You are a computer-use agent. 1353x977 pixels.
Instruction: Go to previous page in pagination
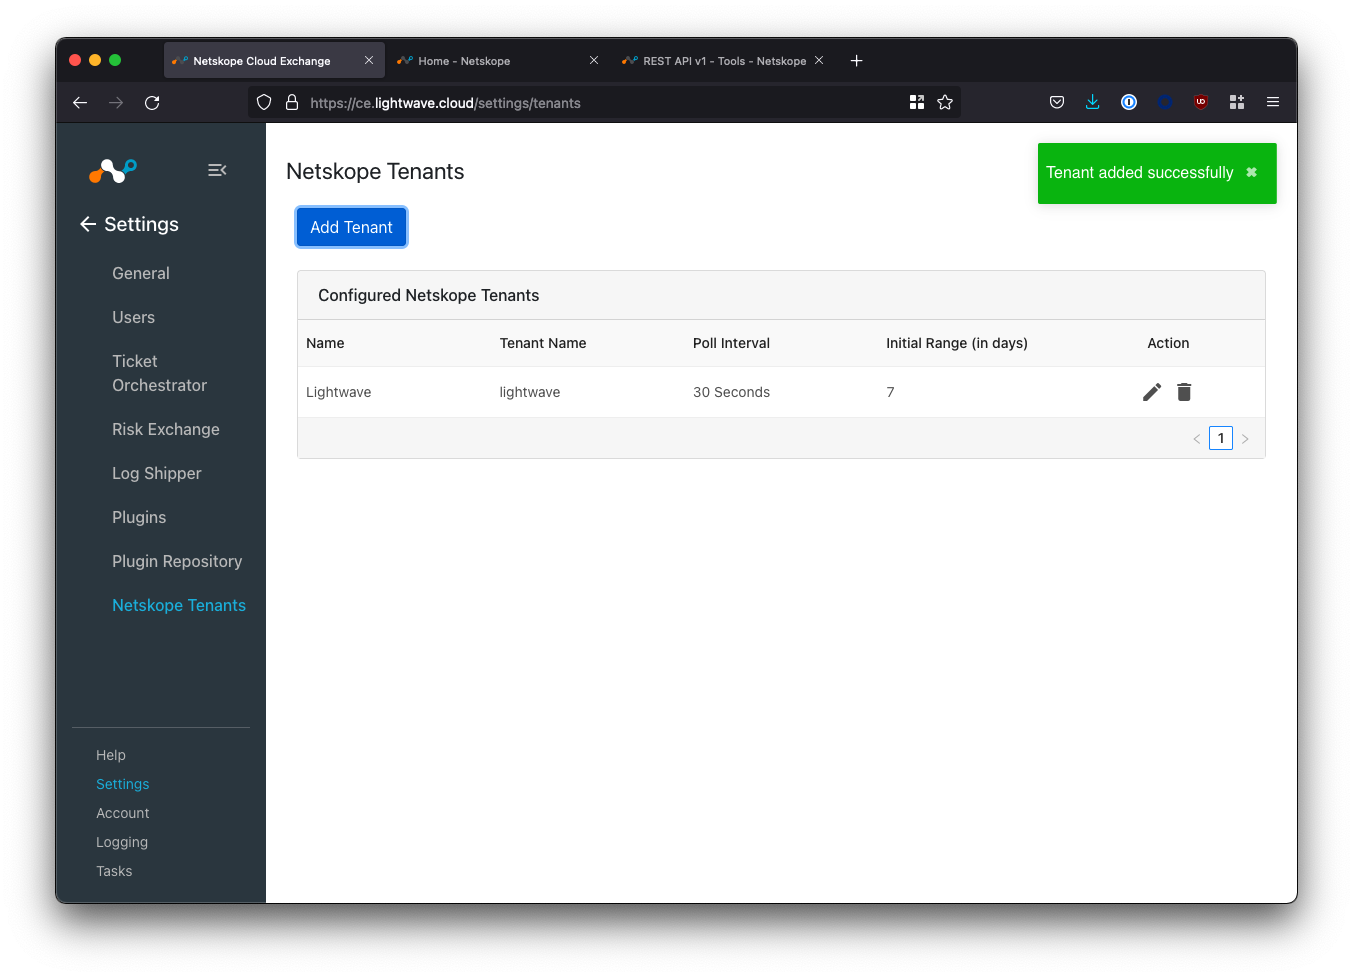tap(1196, 439)
